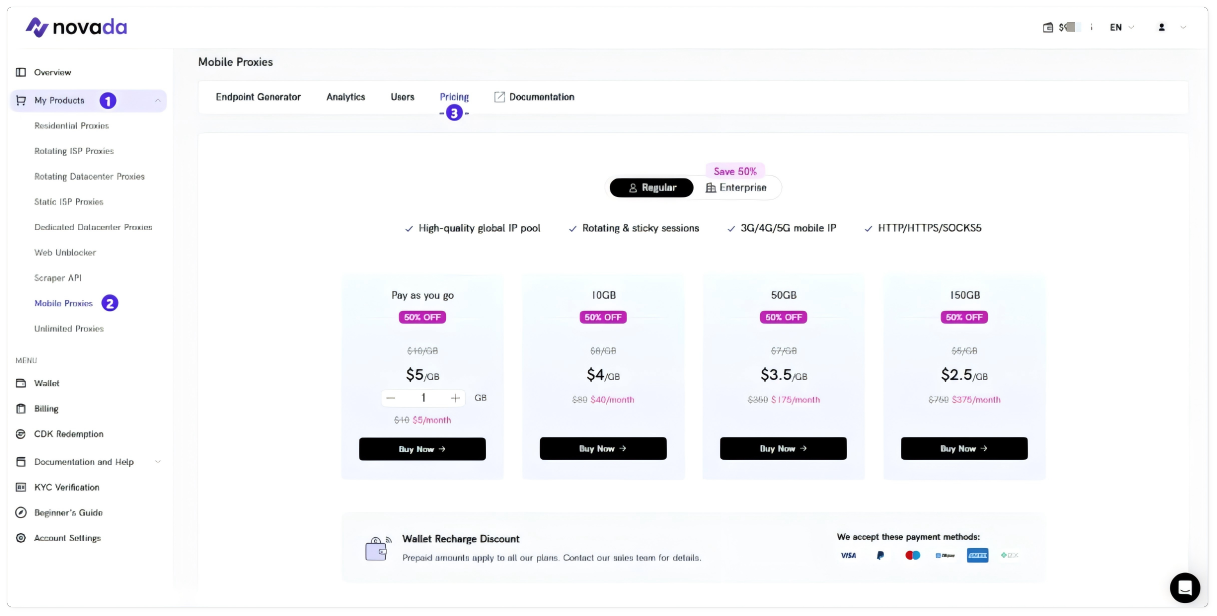Select the Regular plan toggle

(x=652, y=188)
